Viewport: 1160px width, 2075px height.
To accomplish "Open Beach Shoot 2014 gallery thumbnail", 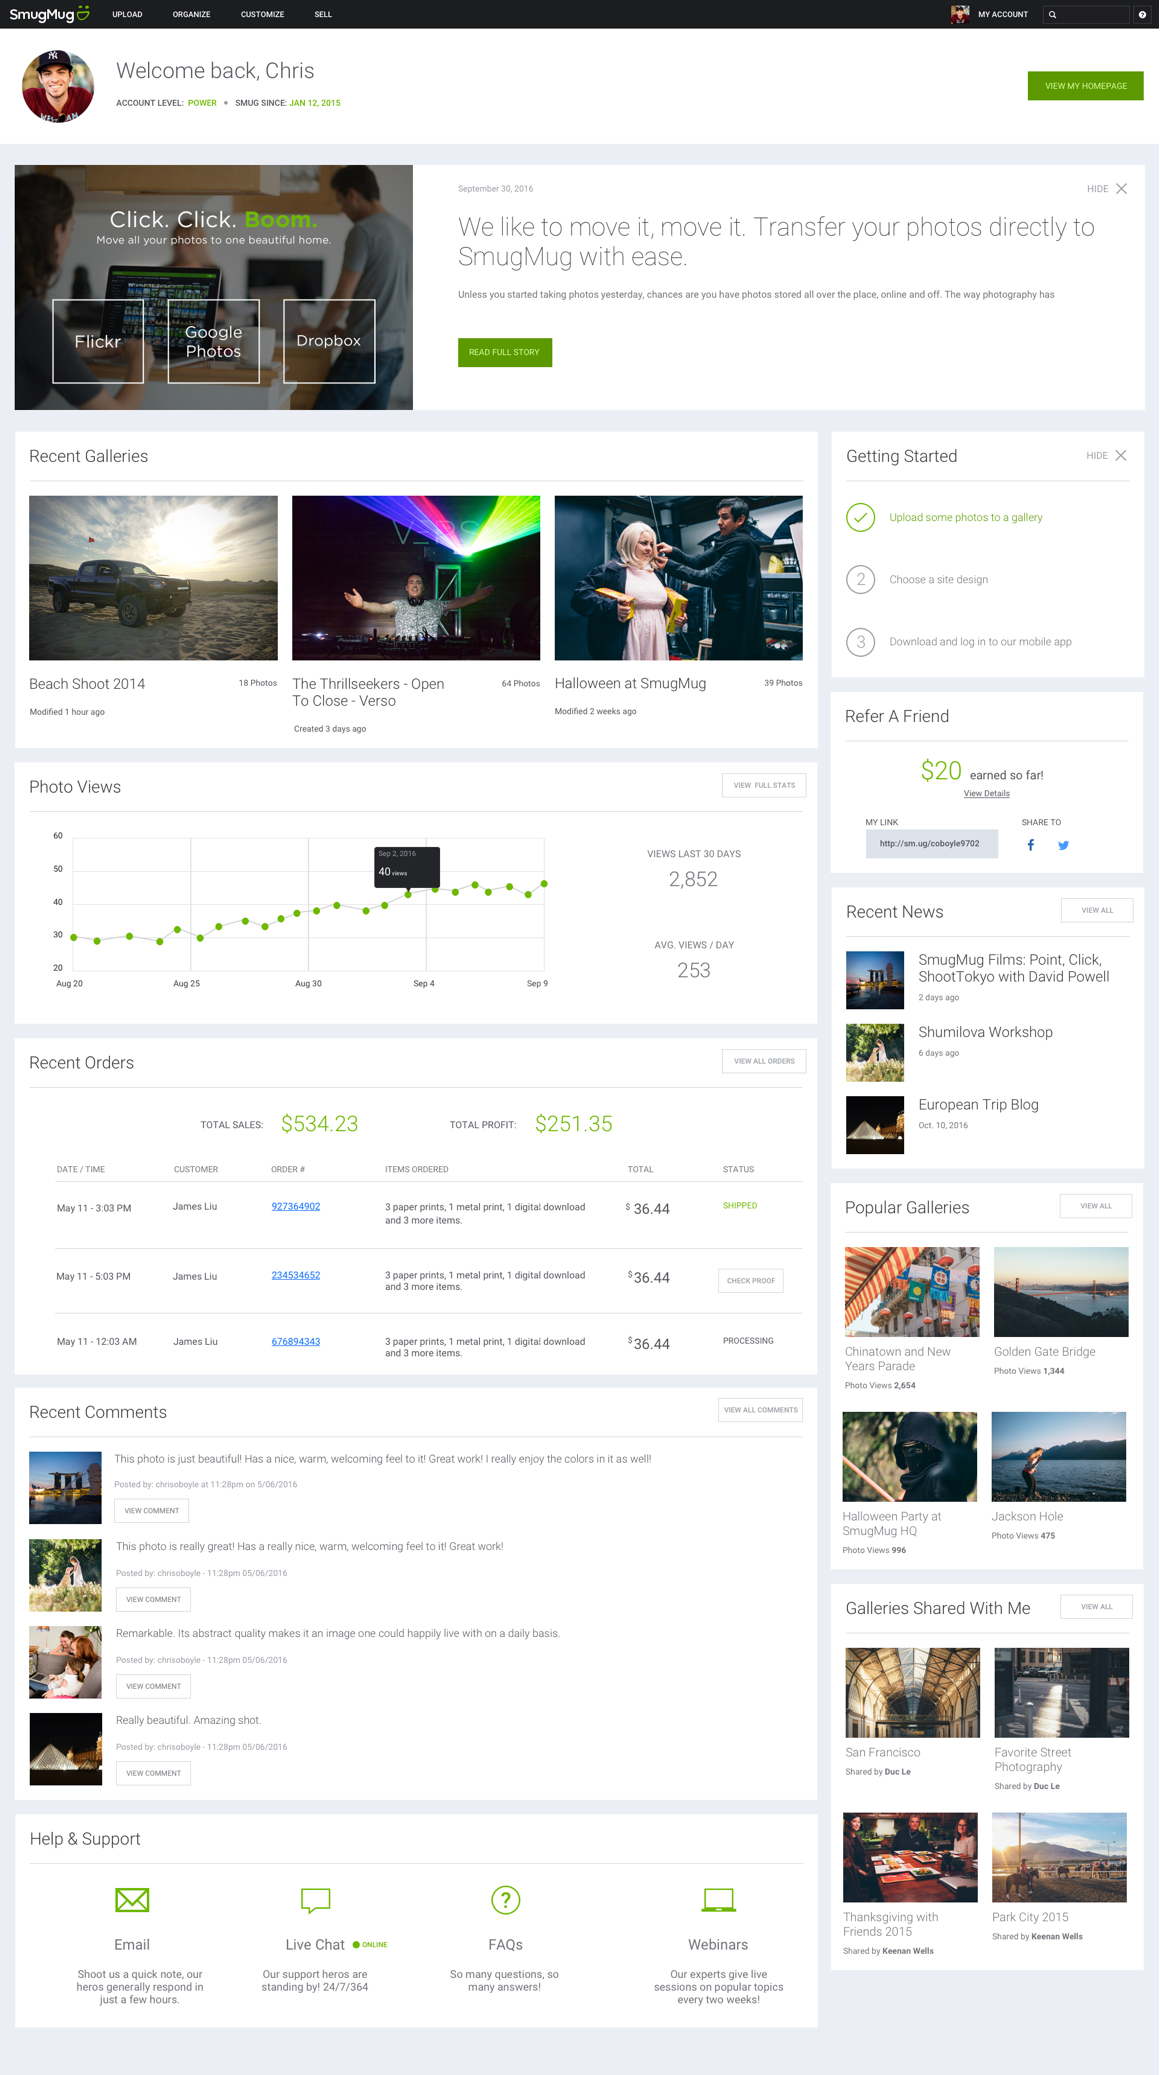I will click(x=153, y=578).
